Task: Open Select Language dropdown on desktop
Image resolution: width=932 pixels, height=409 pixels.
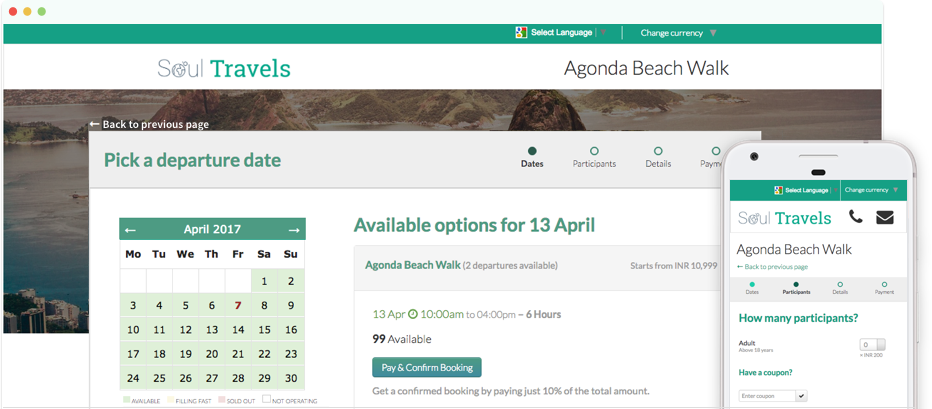Action: point(561,33)
